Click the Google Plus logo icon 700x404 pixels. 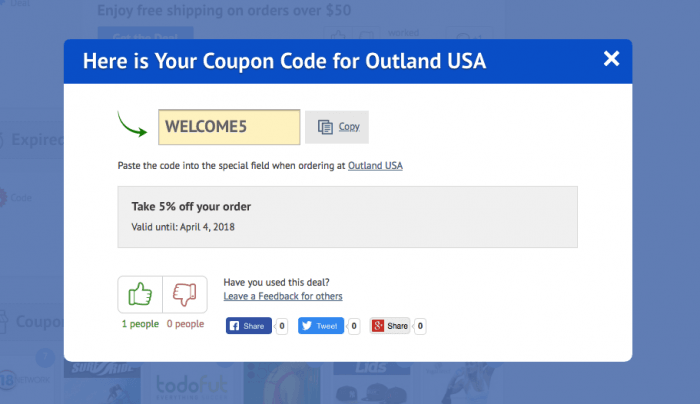click(378, 326)
